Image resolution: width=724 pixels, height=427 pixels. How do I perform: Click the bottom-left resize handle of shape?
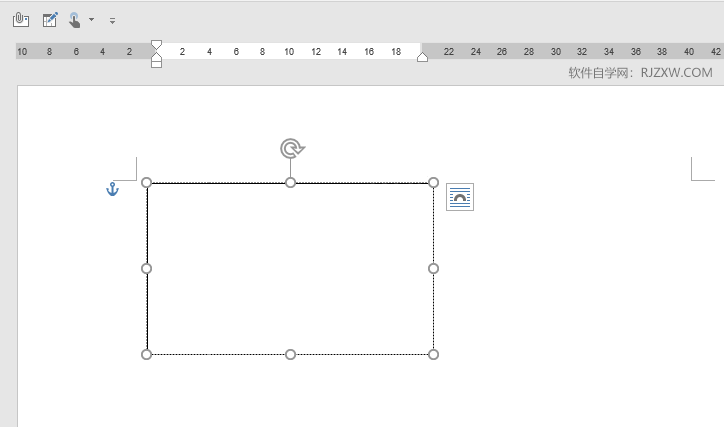pos(146,354)
